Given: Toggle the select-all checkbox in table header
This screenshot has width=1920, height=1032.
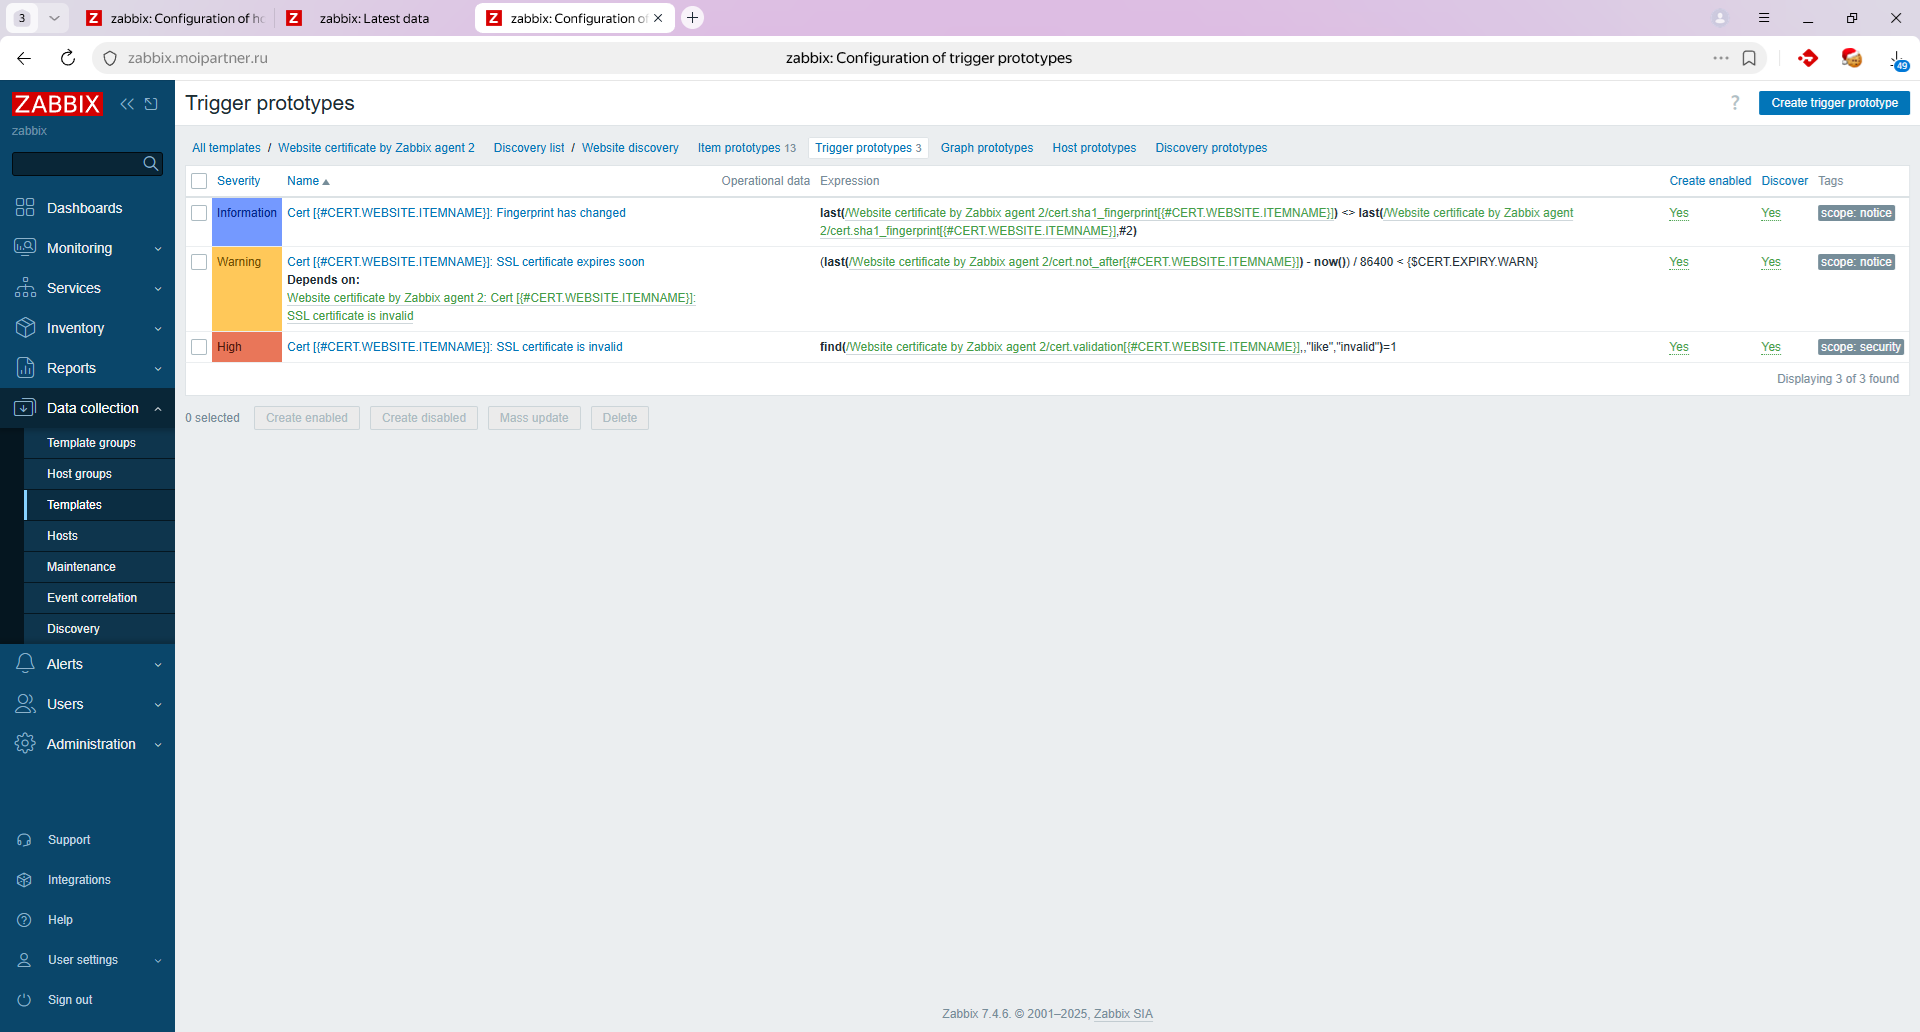Looking at the screenshot, I should [x=199, y=181].
